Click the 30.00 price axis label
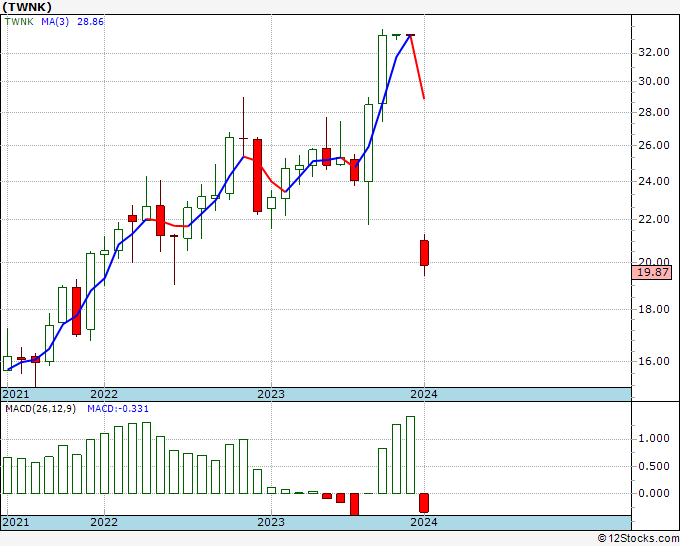The width and height of the screenshot is (680, 546). (654, 81)
